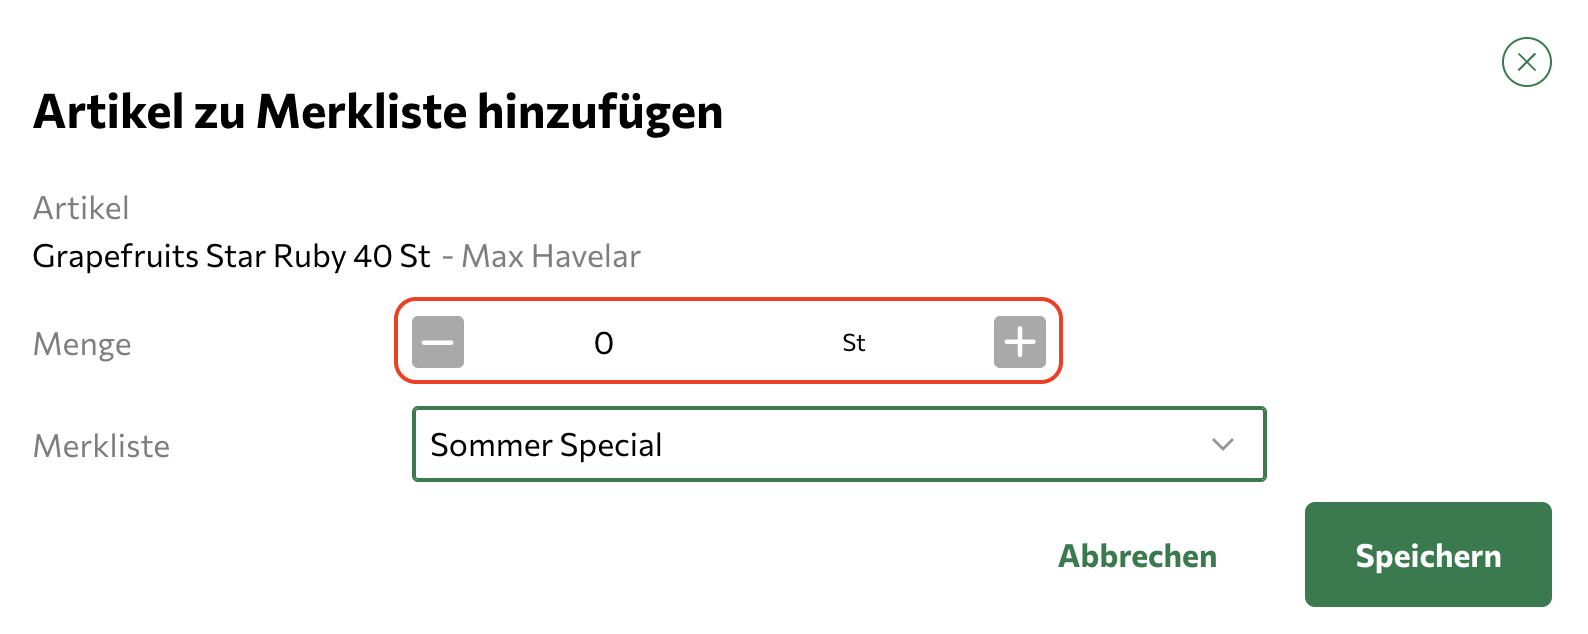This screenshot has width=1588, height=634.
Task: Open the Merkliste dropdown chevron arrow
Action: pyautogui.click(x=1222, y=444)
